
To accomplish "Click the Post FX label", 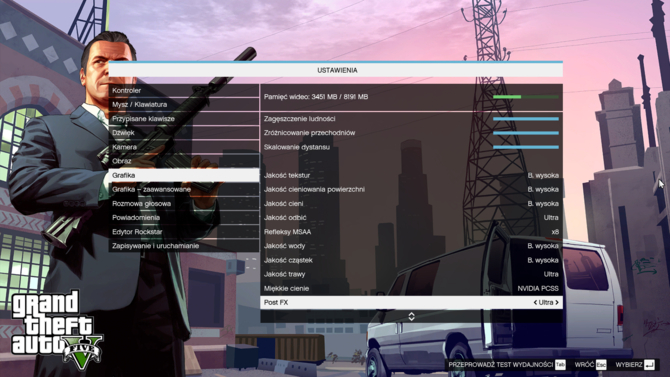I will point(276,303).
